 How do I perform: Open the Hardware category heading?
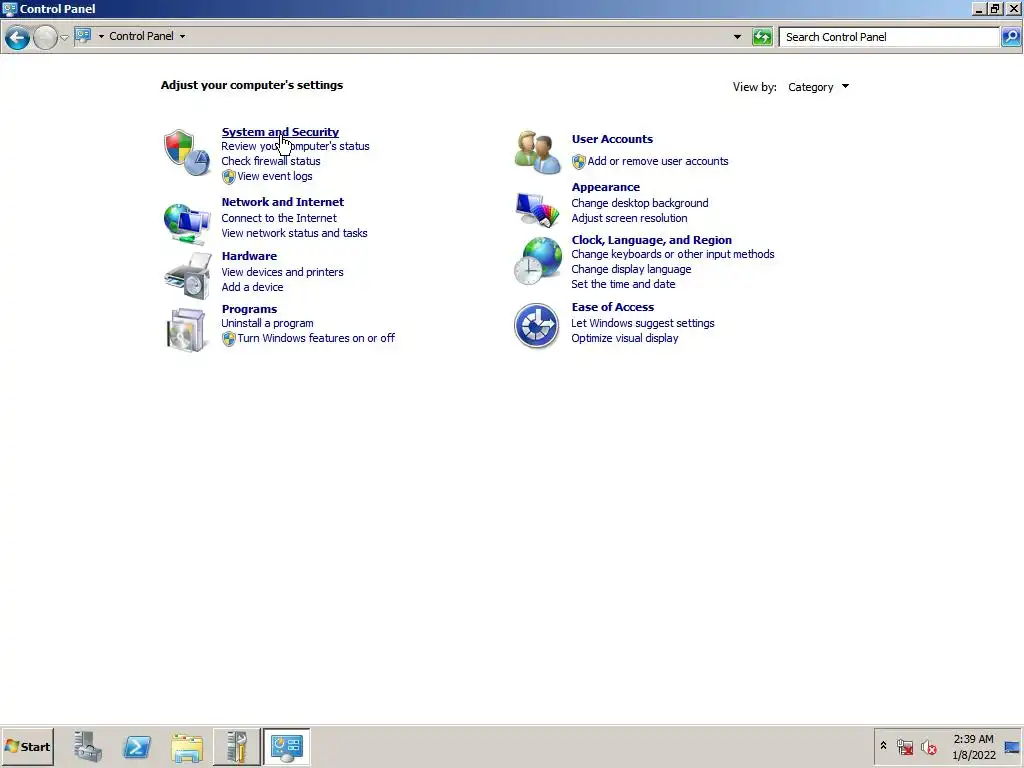point(249,256)
